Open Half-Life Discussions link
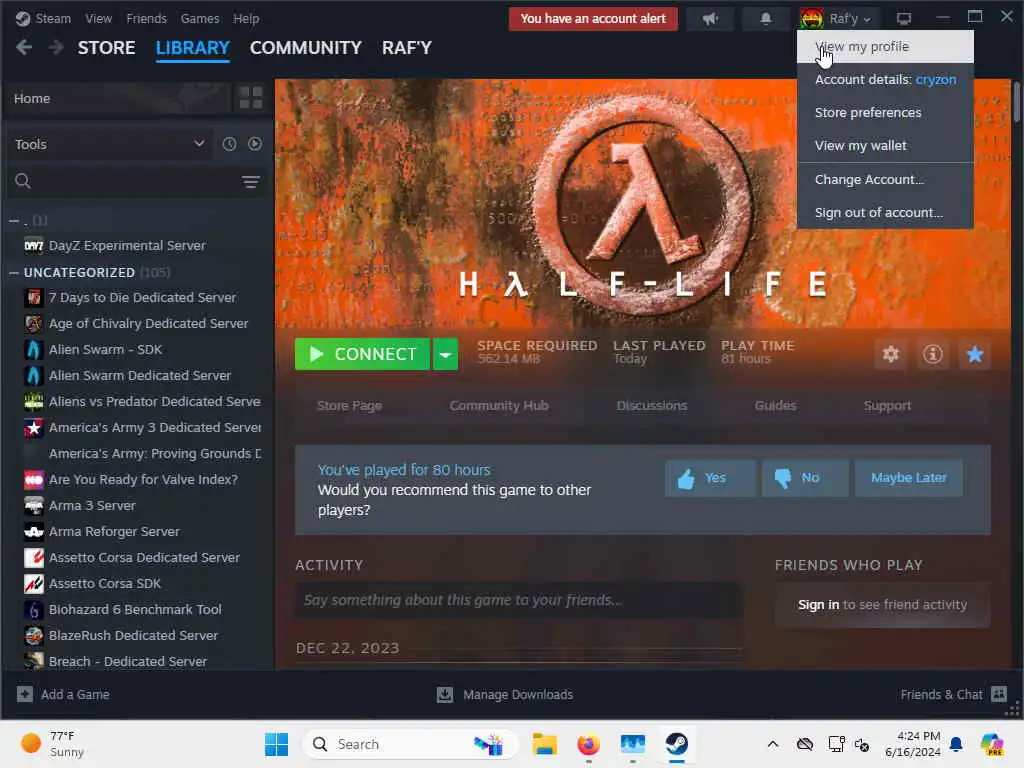Viewport: 1024px width, 768px height. coord(652,406)
